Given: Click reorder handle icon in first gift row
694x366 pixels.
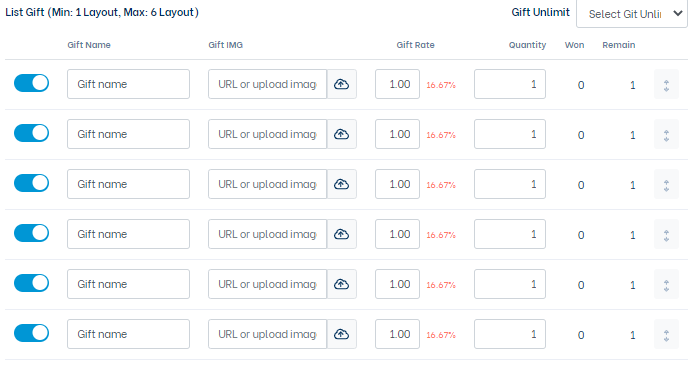Looking at the screenshot, I should 666,84.
